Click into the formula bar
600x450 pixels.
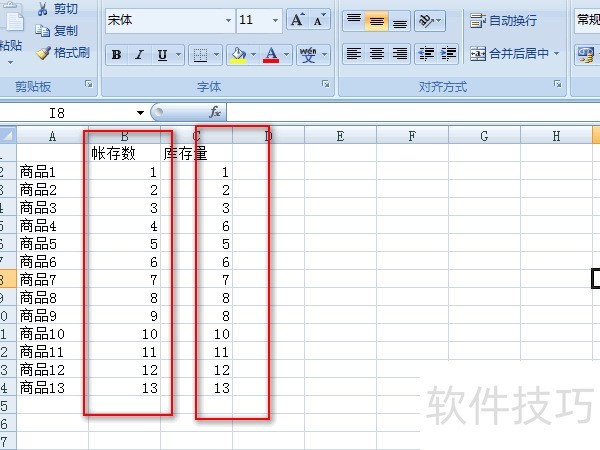coord(413,113)
